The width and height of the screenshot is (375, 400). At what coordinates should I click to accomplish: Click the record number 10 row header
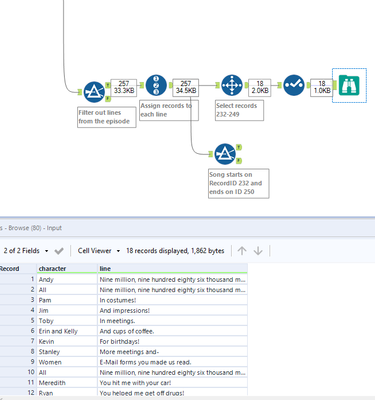pyautogui.click(x=18, y=372)
